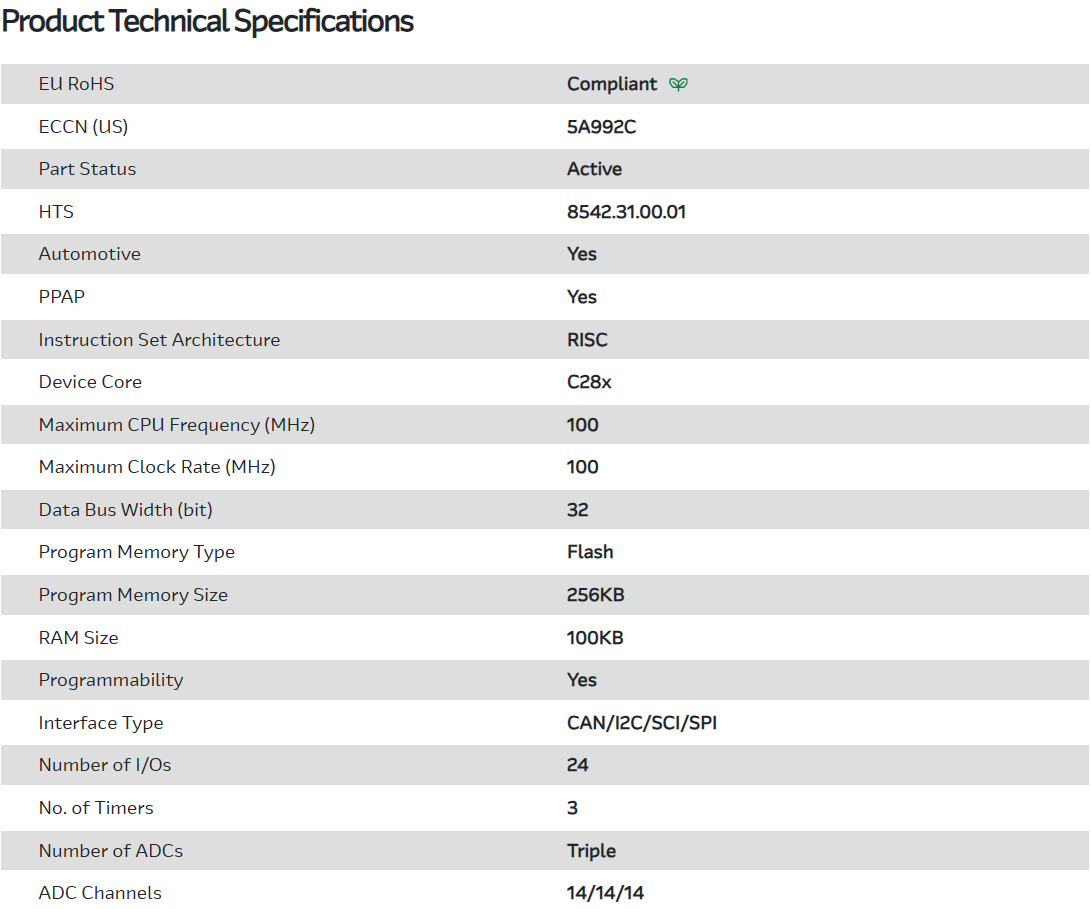Select the Program Memory Size value 256KB
This screenshot has width=1091, height=909.
tap(595, 595)
